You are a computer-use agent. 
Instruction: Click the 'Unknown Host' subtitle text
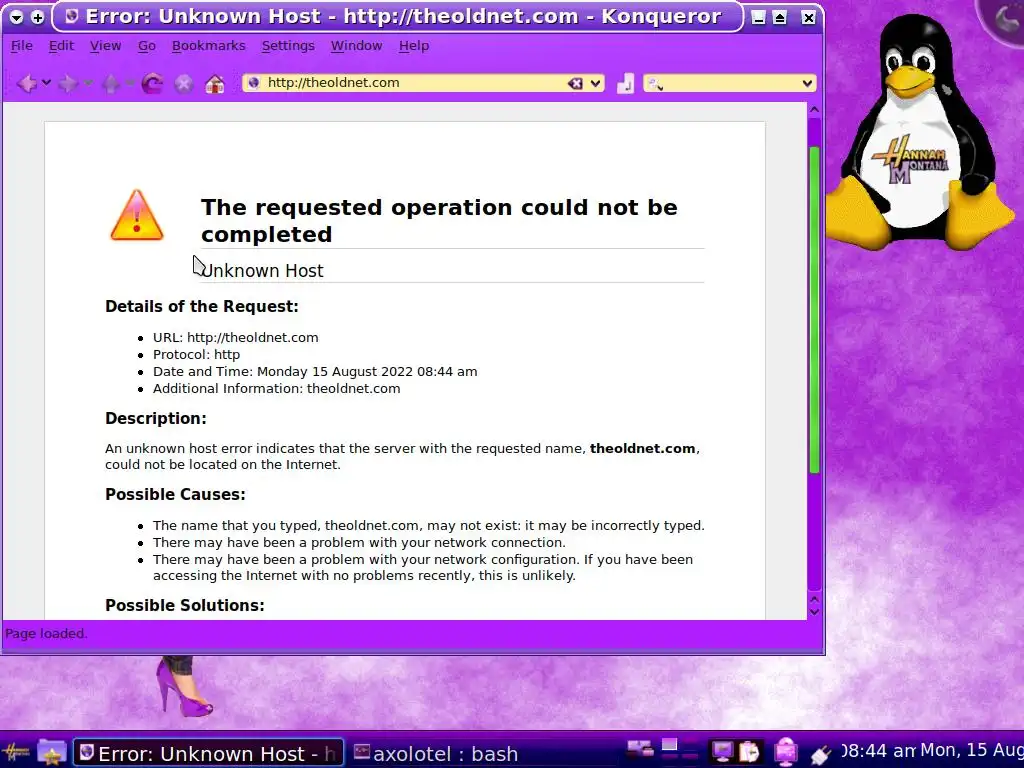[x=263, y=270]
